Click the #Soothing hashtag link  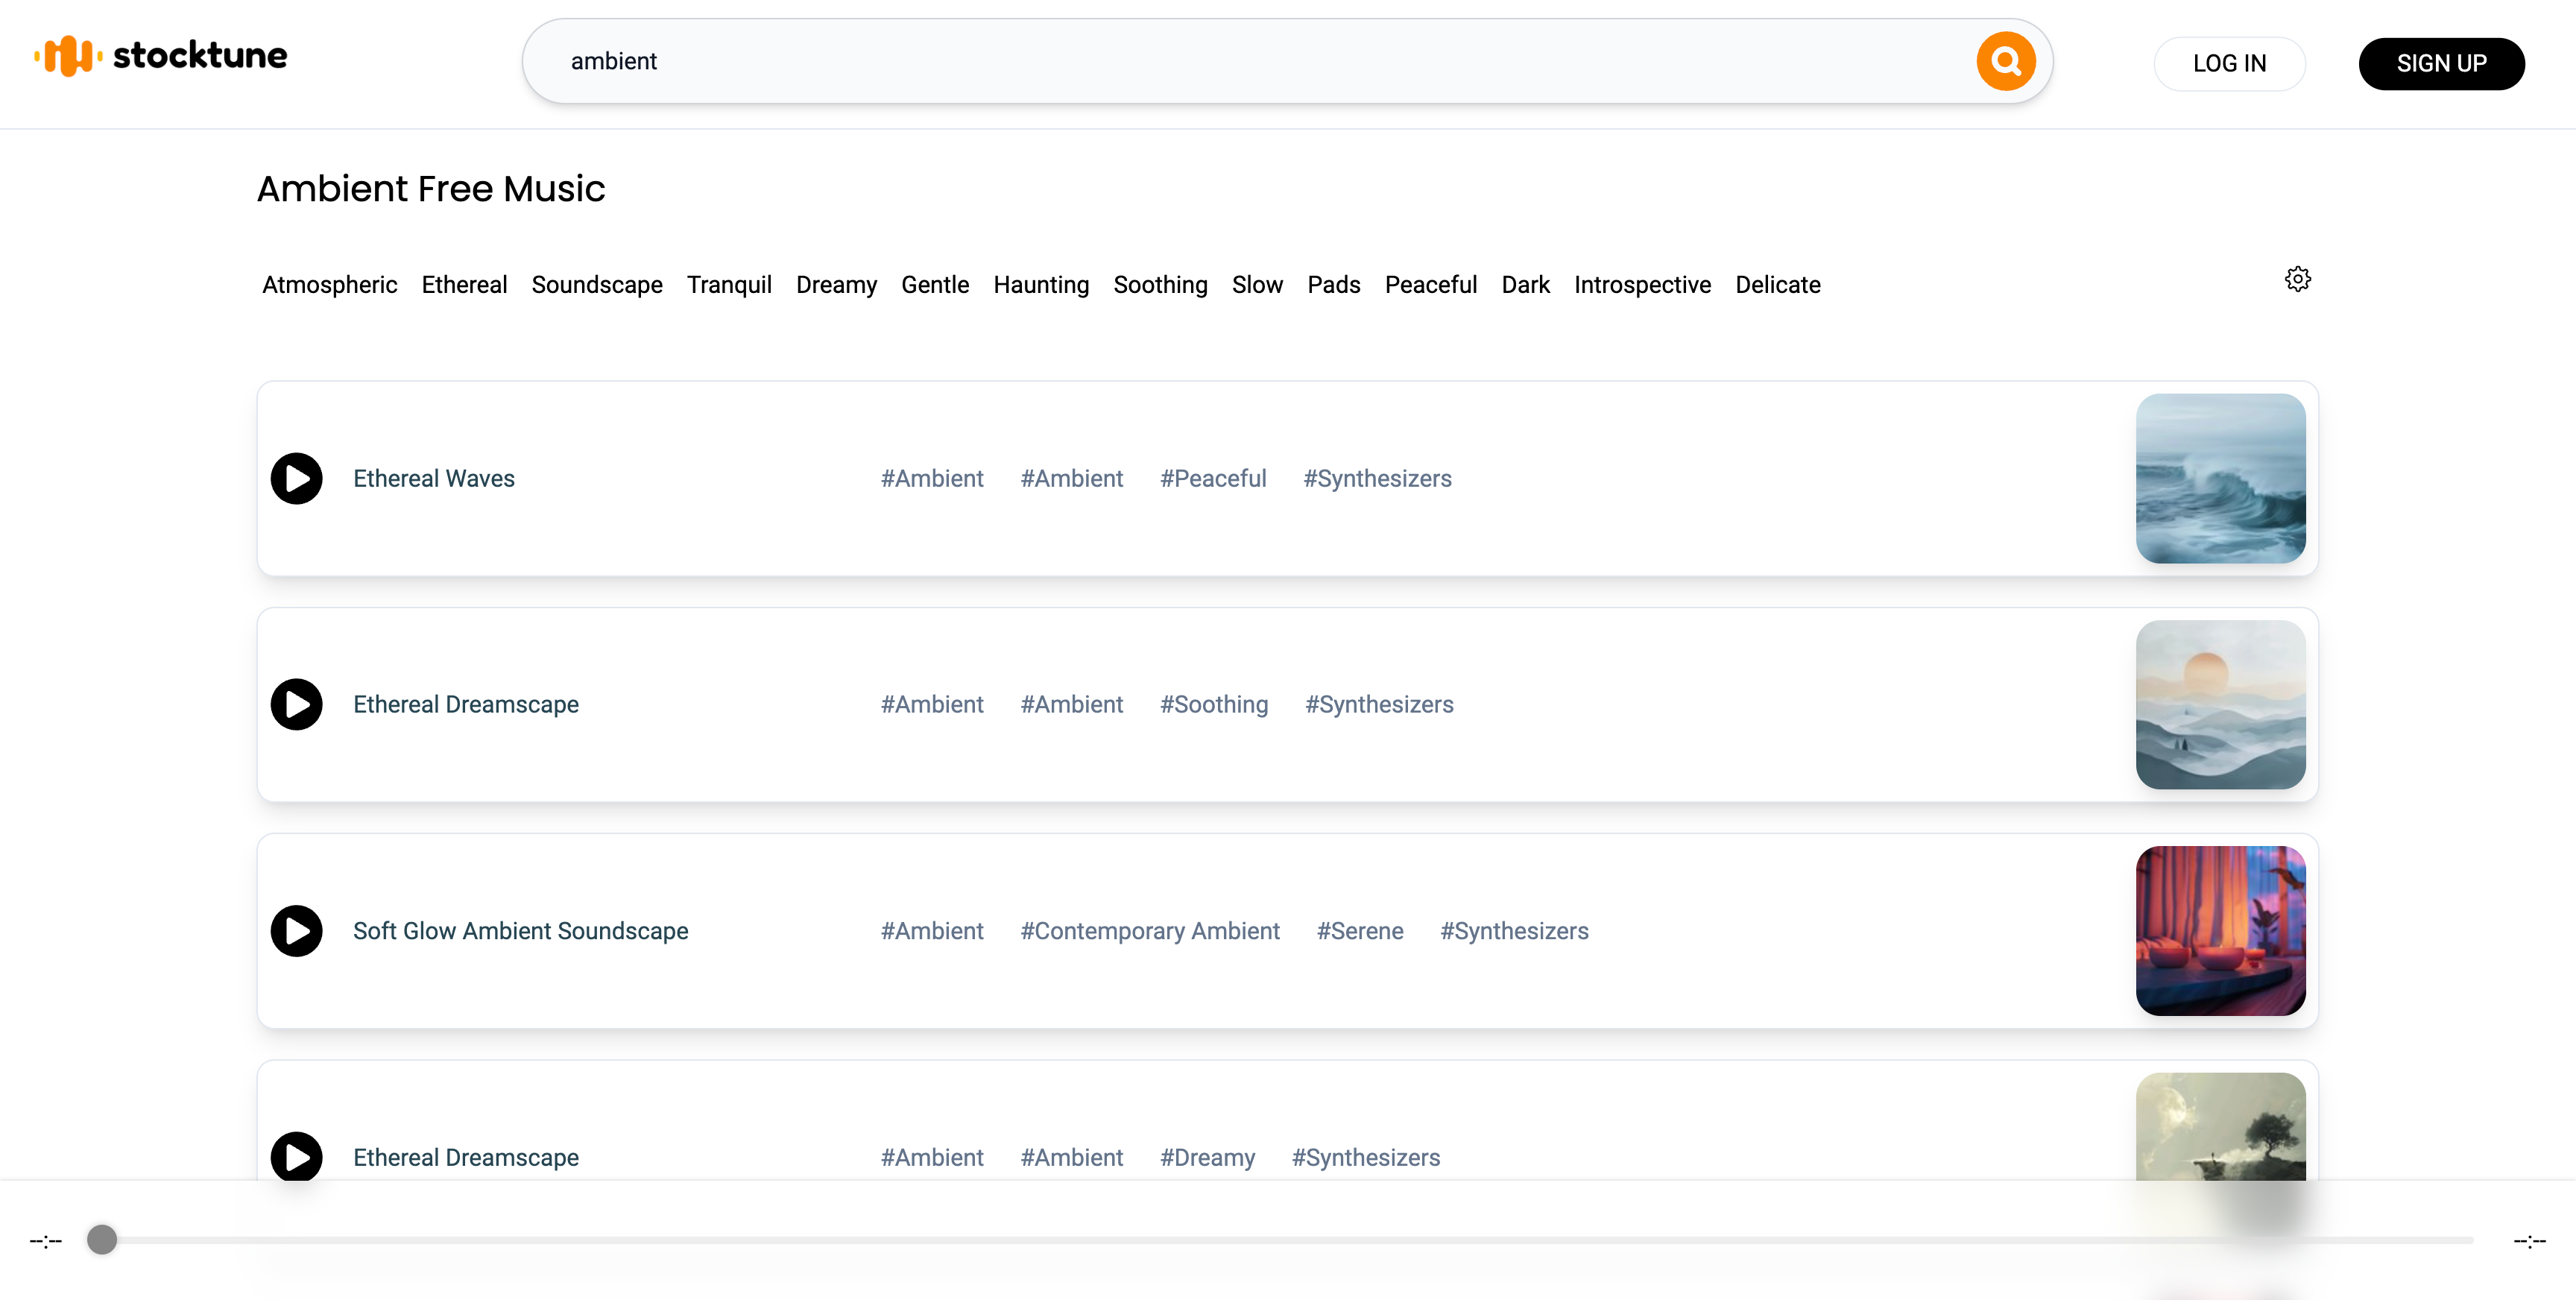coord(1213,705)
